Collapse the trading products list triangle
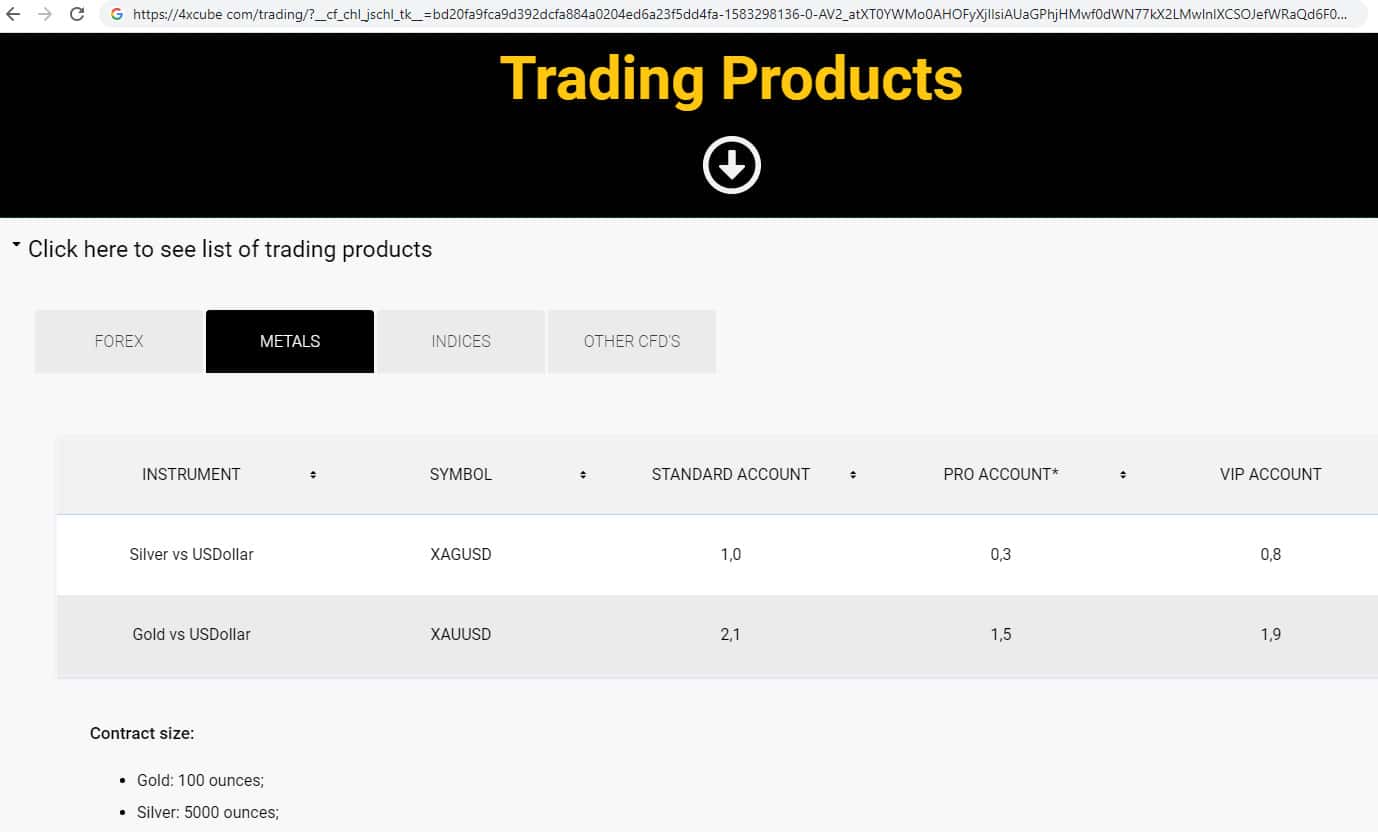Viewport: 1378px width, 832px height. coord(16,245)
